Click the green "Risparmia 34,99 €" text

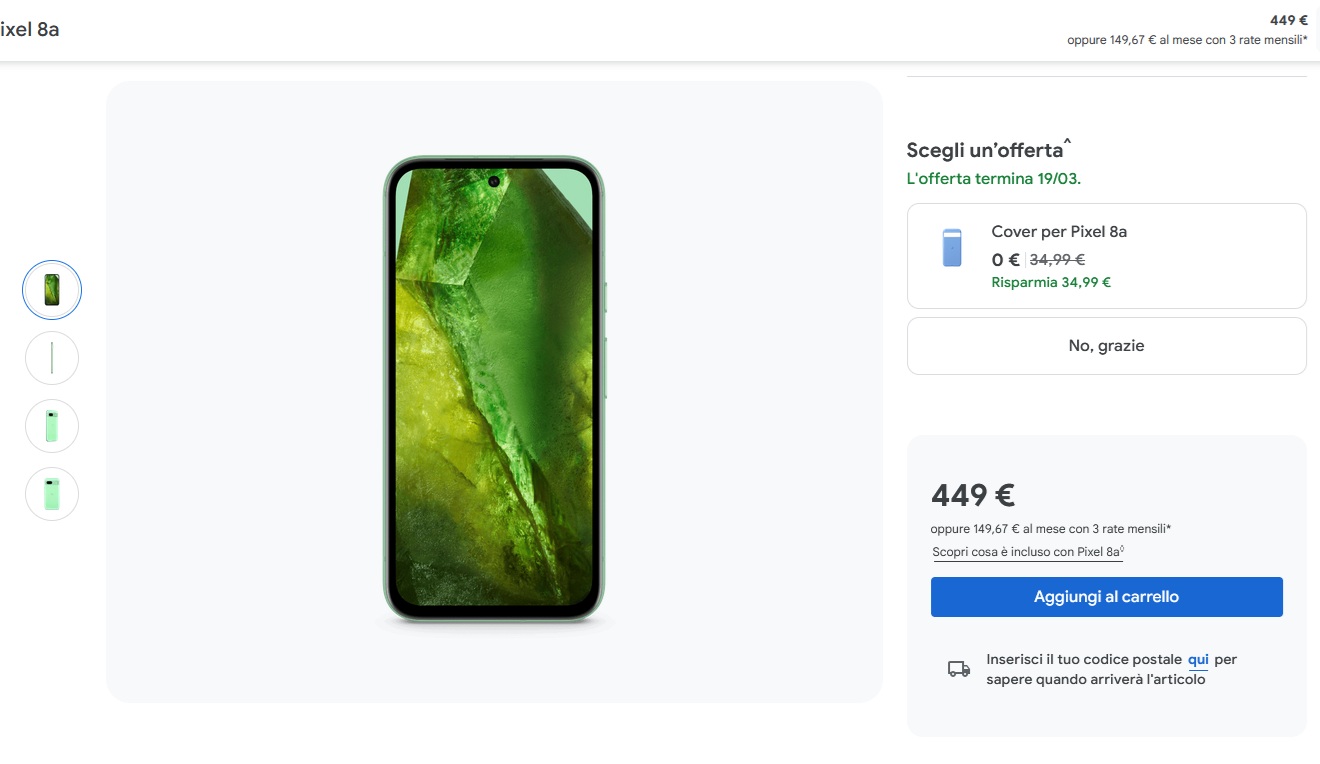pyautogui.click(x=1051, y=282)
